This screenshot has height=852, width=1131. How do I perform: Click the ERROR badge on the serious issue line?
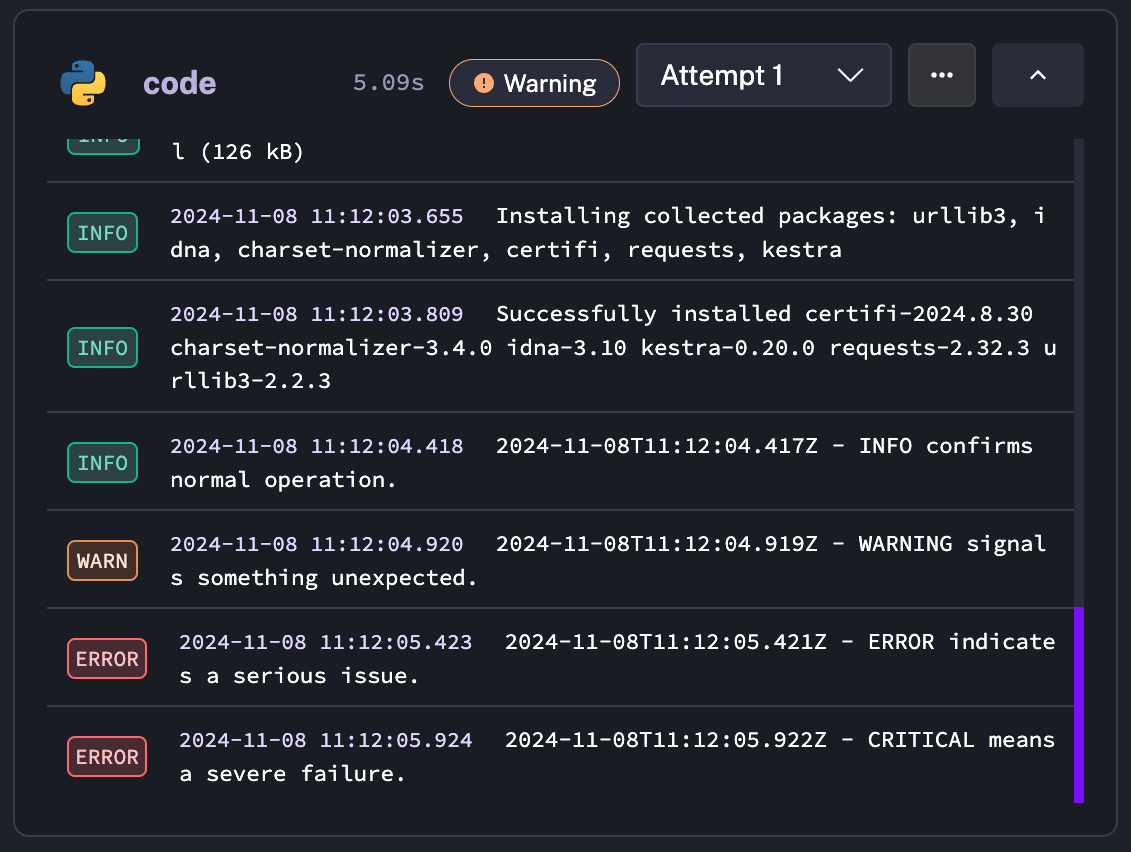point(106,658)
